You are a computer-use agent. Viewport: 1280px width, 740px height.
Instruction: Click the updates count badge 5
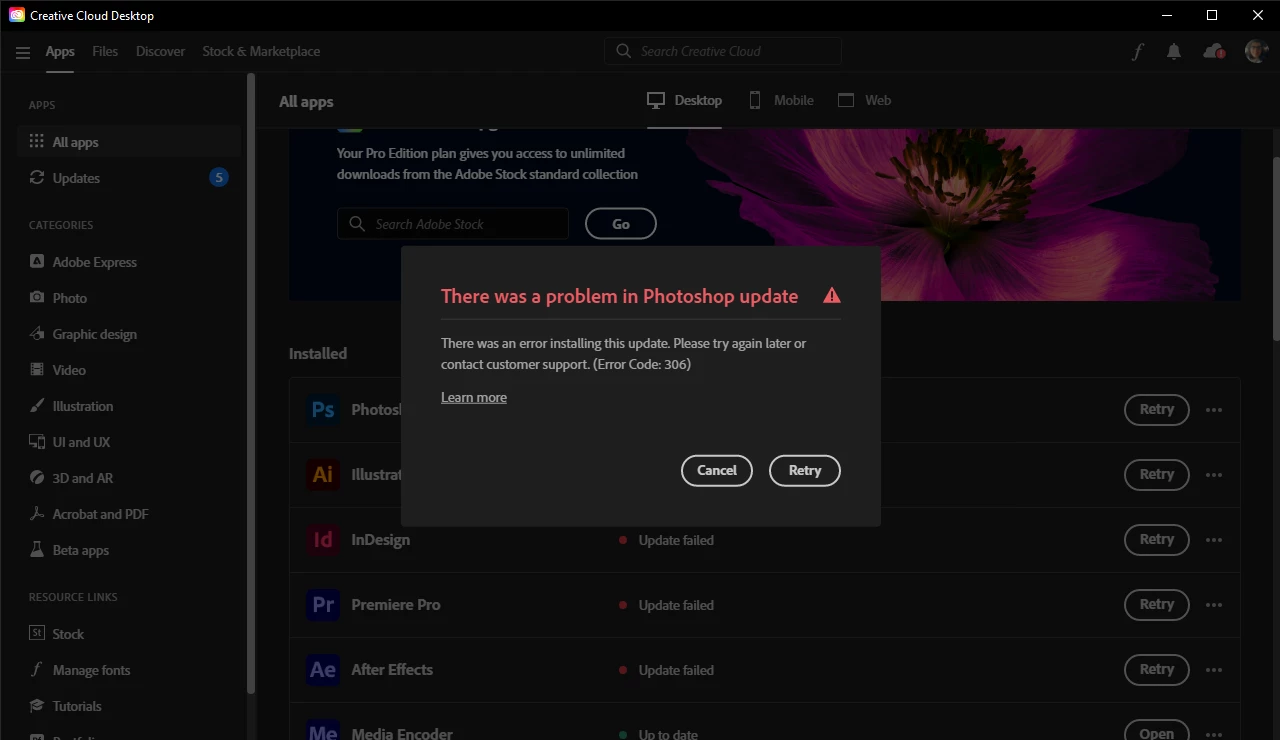219,178
